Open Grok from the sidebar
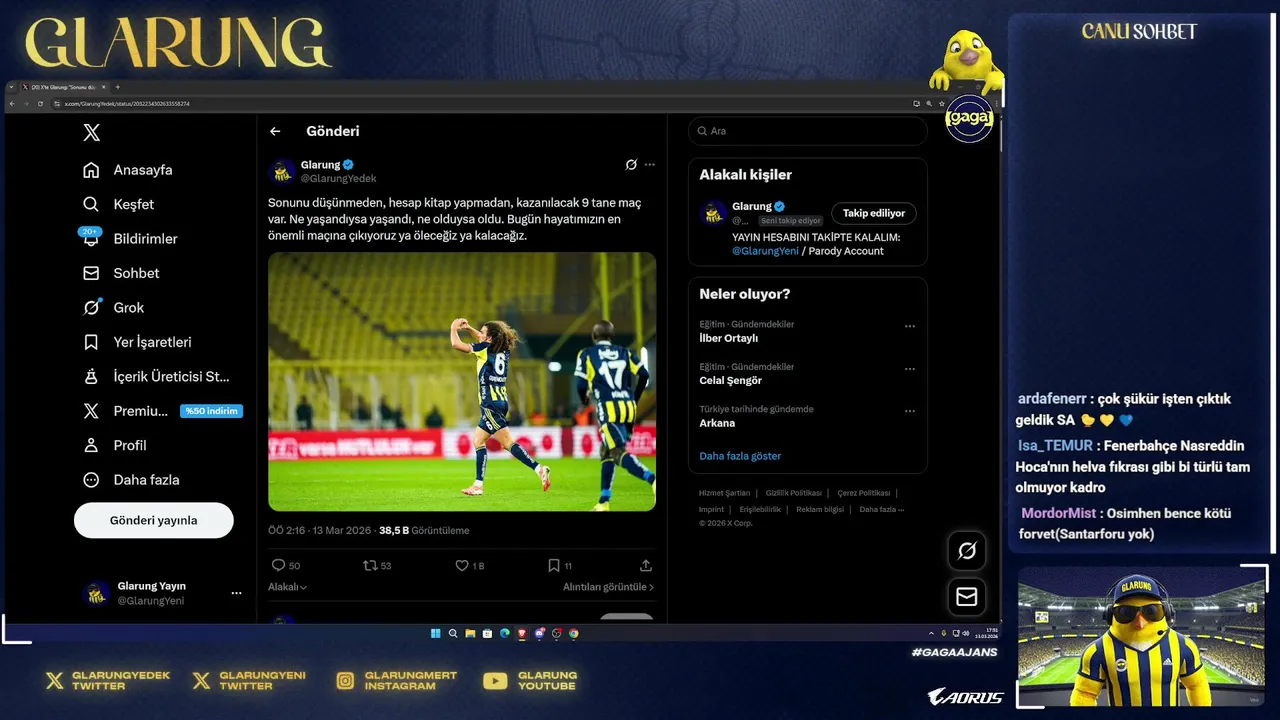The image size is (1280, 720). [113, 308]
